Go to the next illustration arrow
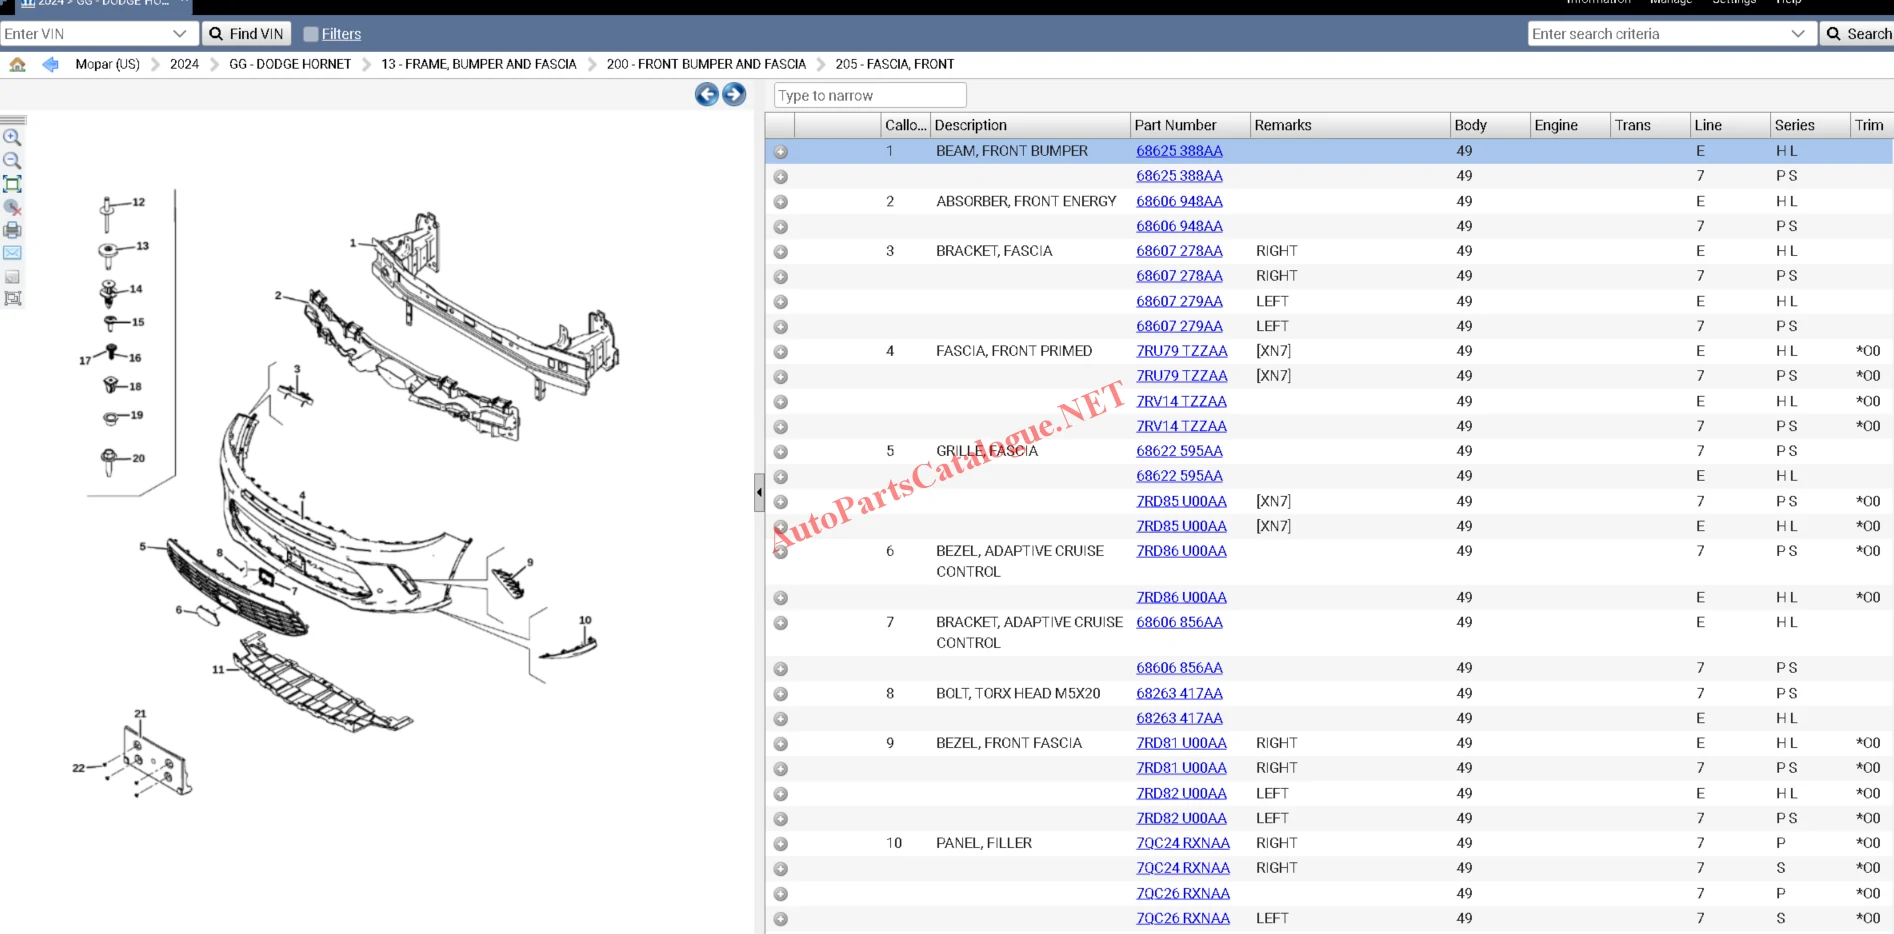 click(734, 94)
